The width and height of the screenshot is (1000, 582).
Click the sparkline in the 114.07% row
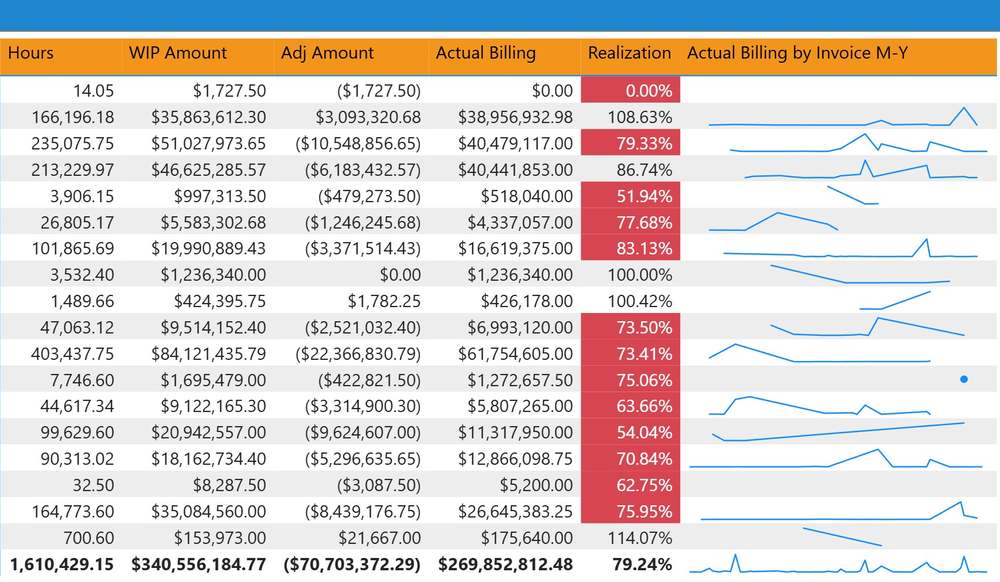coord(842,537)
